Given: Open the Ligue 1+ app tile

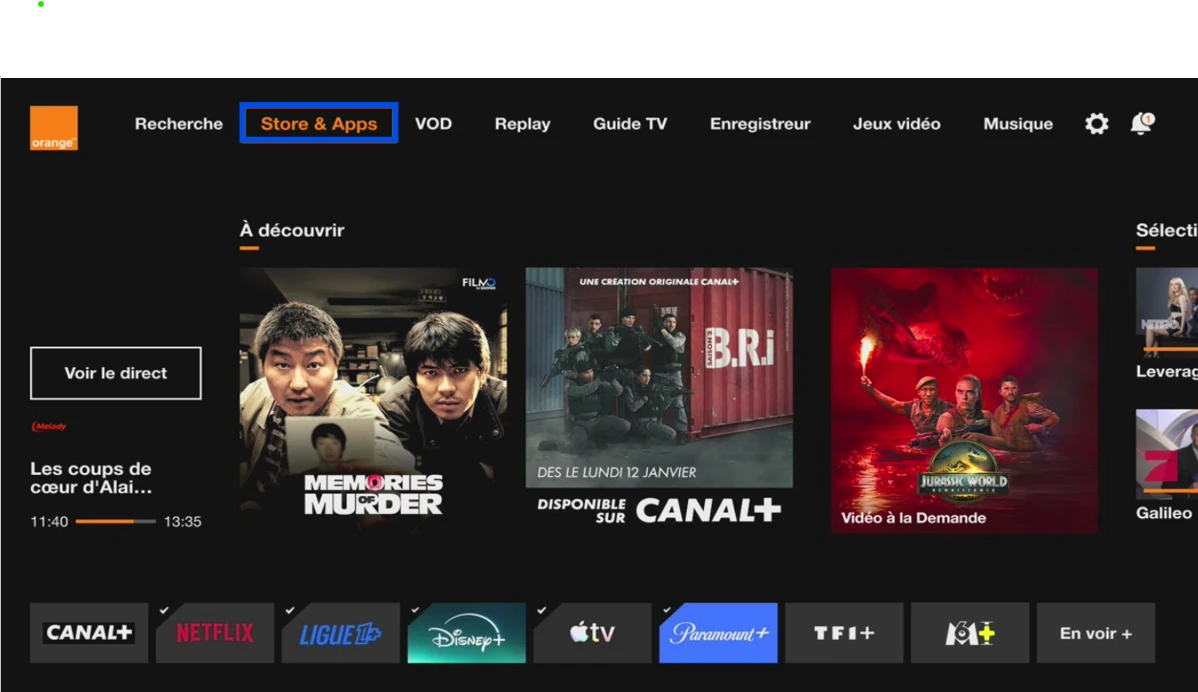Looking at the screenshot, I should [x=340, y=633].
